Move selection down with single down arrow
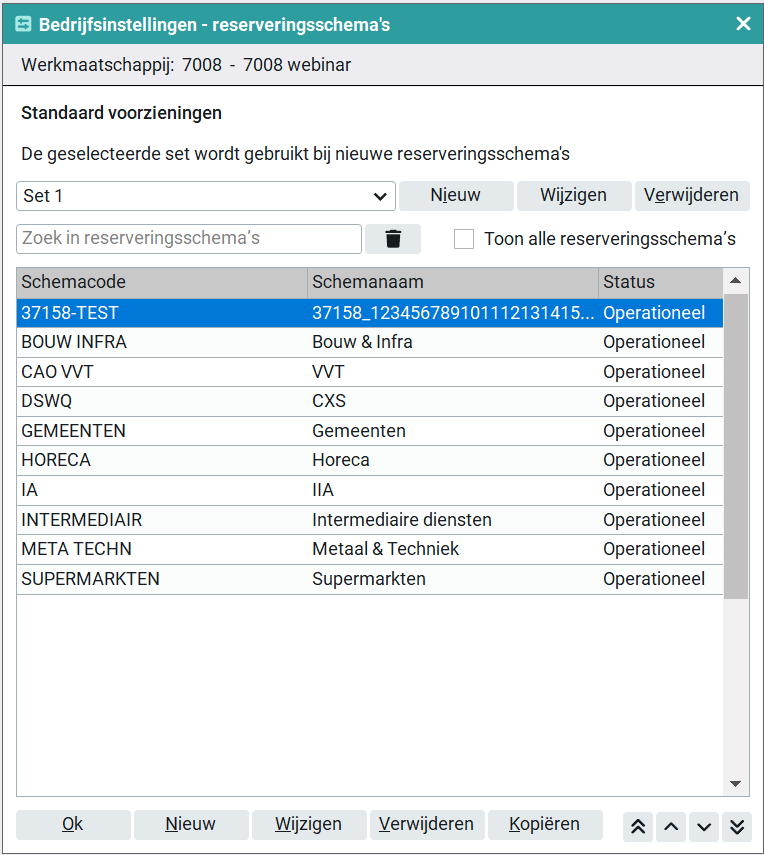The height and width of the screenshot is (855, 764). (x=704, y=826)
